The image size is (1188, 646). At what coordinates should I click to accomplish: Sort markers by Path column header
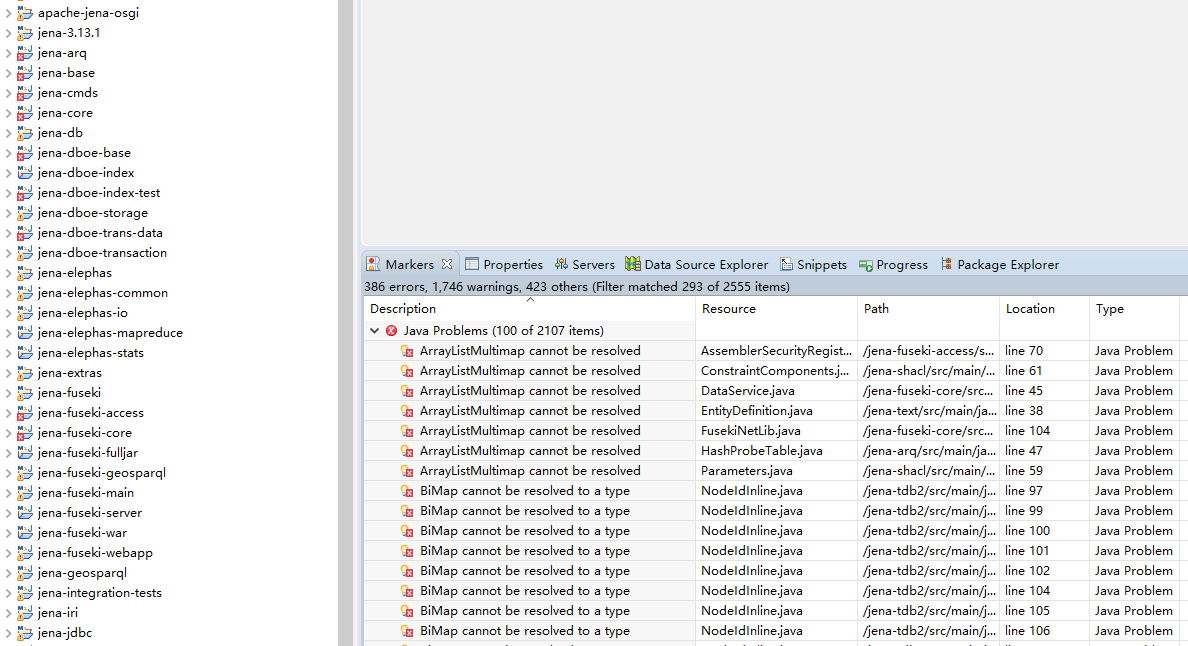click(x=929, y=309)
